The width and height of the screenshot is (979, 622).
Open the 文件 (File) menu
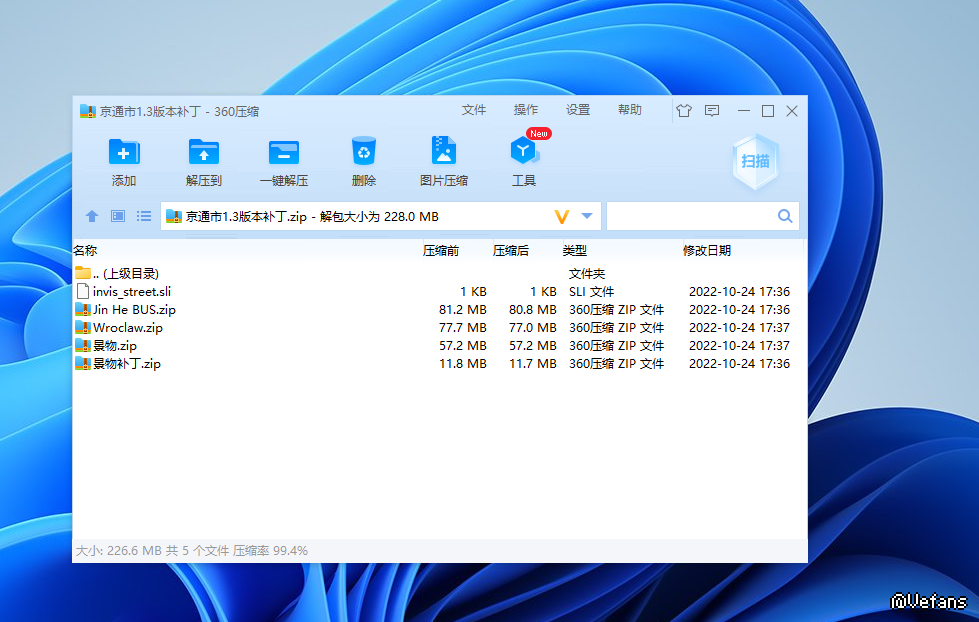(474, 110)
